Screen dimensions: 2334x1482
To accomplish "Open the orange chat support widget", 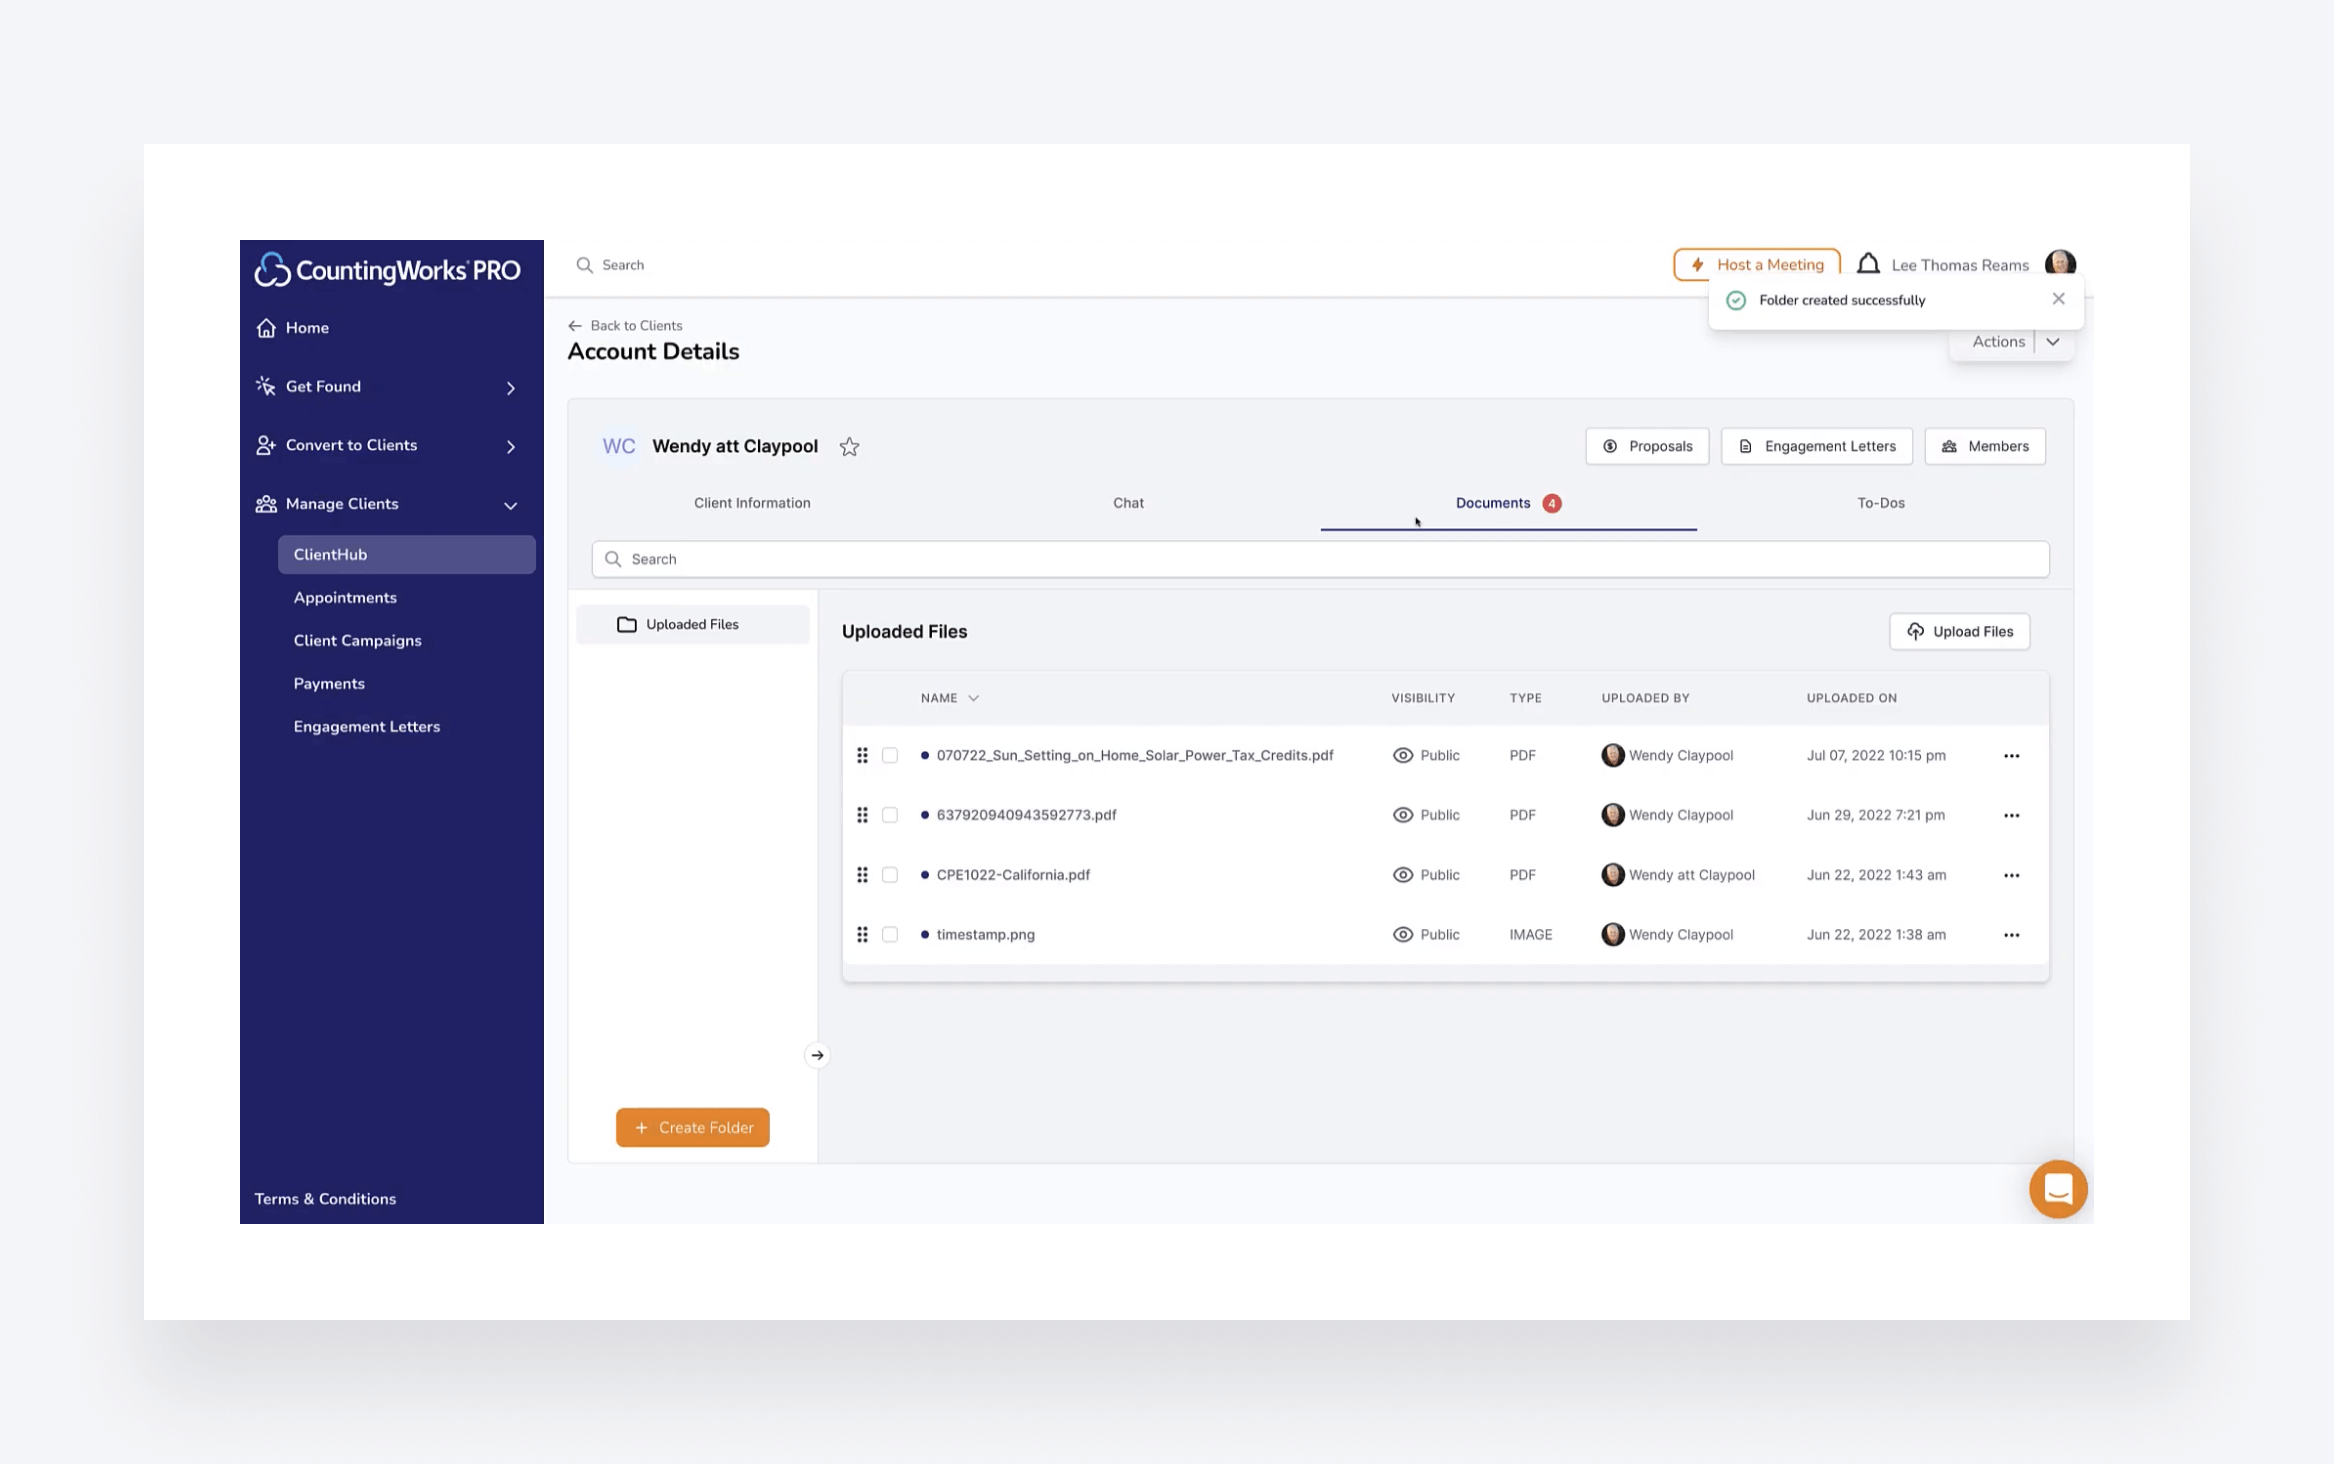I will [2057, 1188].
